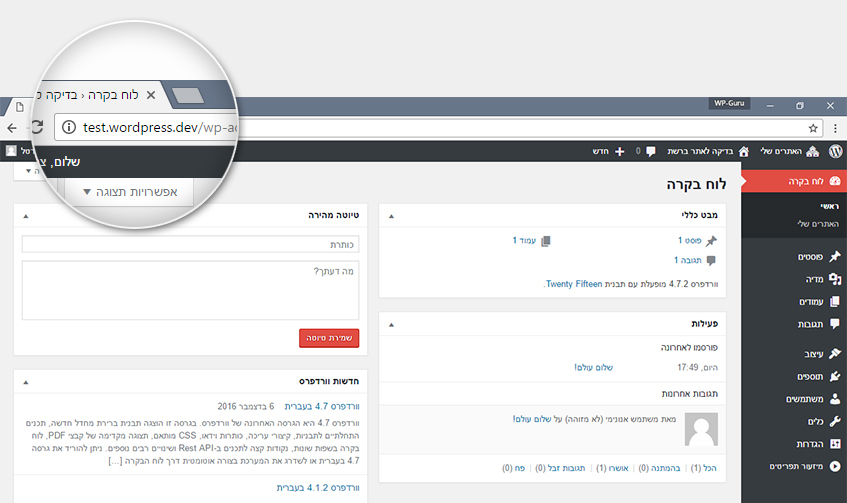Open וורדפרס 4.7 בעברית news link
Viewport: 847px width, 503px height.
point(322,406)
